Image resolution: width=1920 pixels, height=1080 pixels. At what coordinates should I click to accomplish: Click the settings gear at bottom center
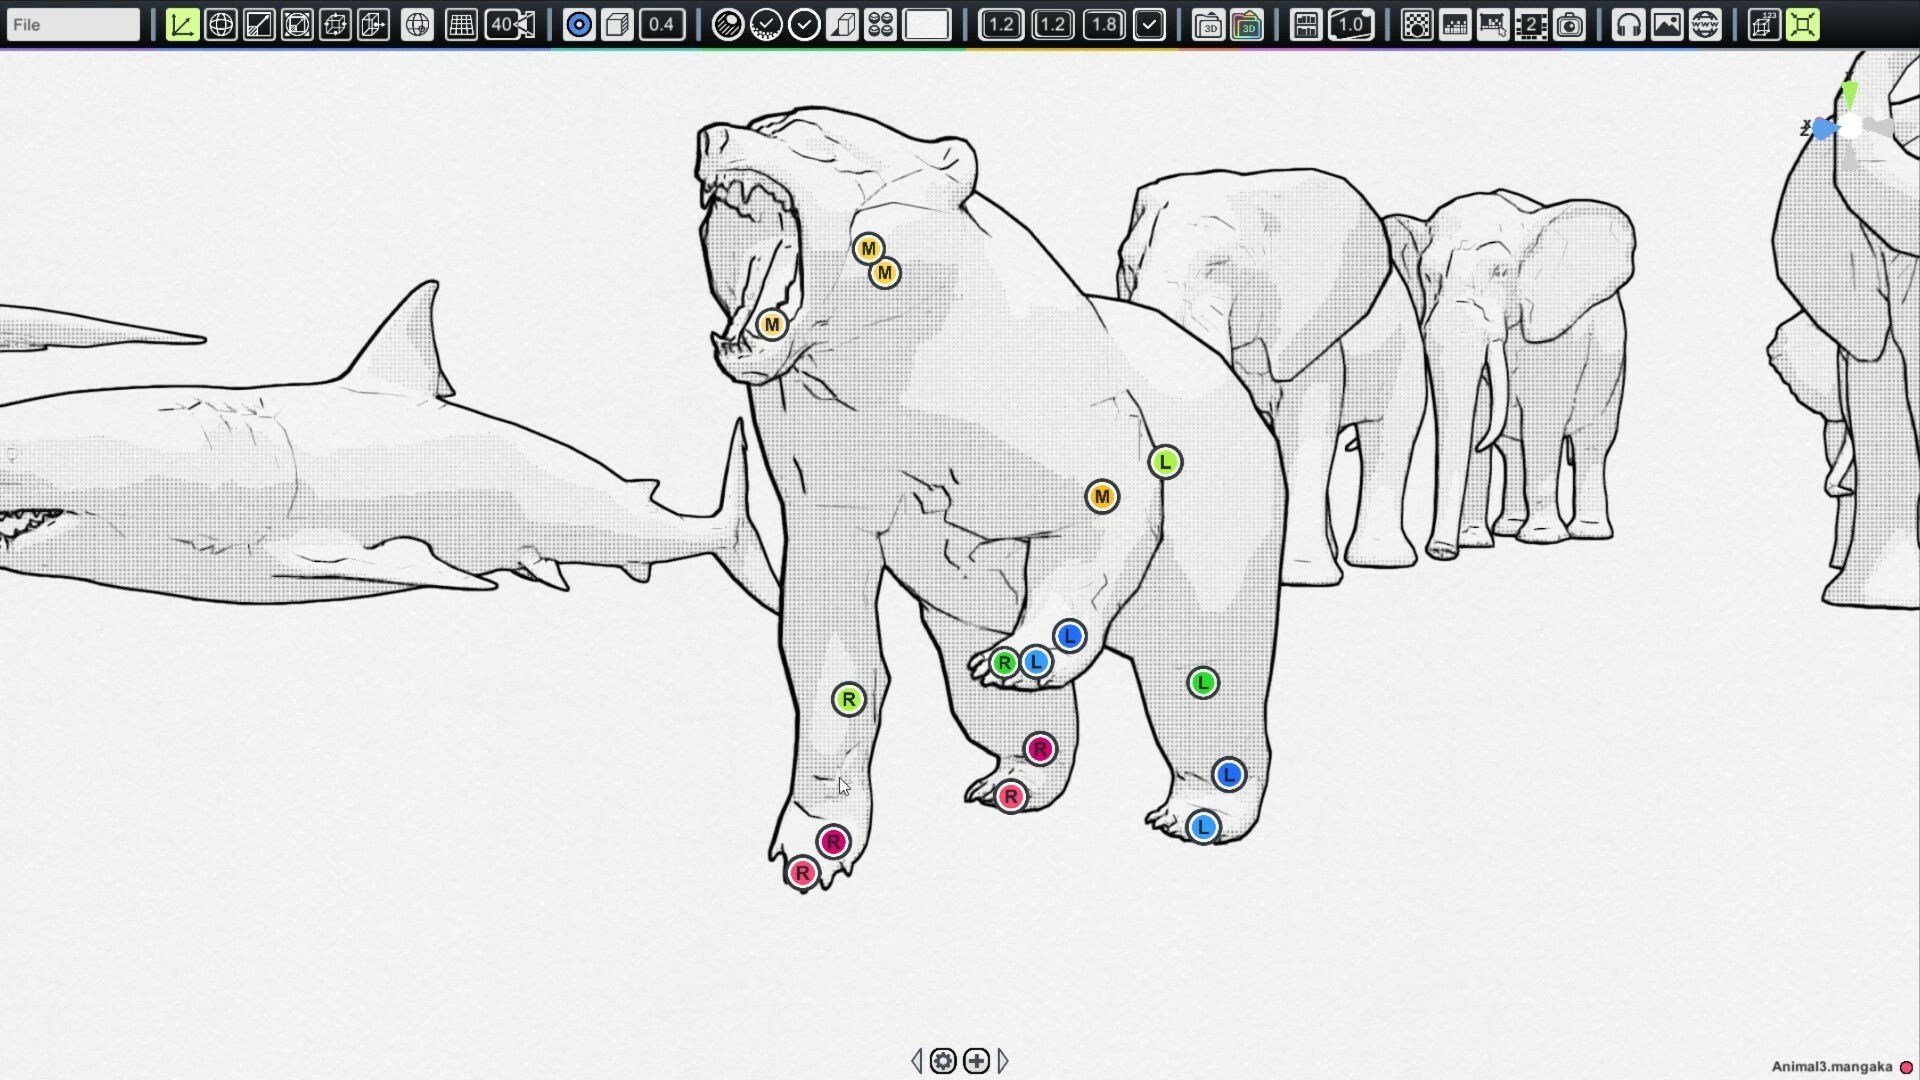[x=943, y=1061]
